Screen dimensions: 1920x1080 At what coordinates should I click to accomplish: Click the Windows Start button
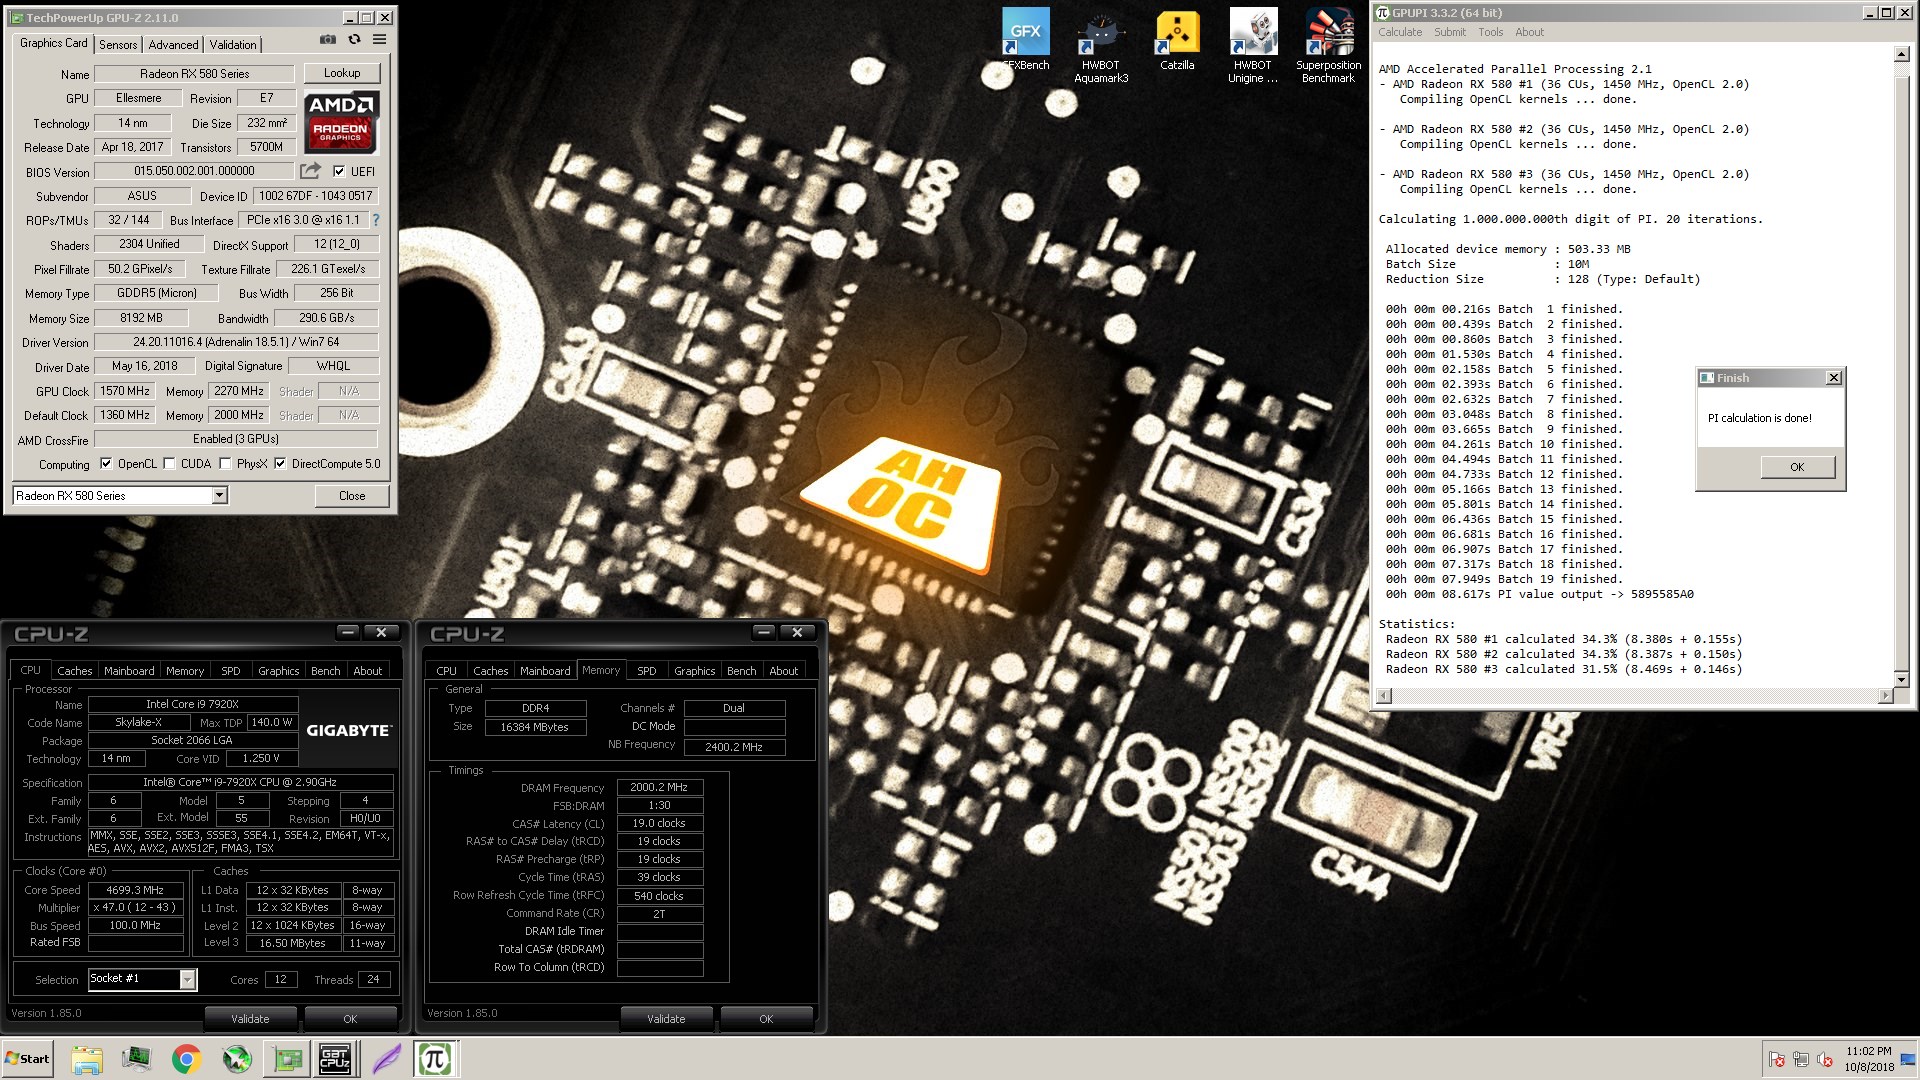(28, 1059)
